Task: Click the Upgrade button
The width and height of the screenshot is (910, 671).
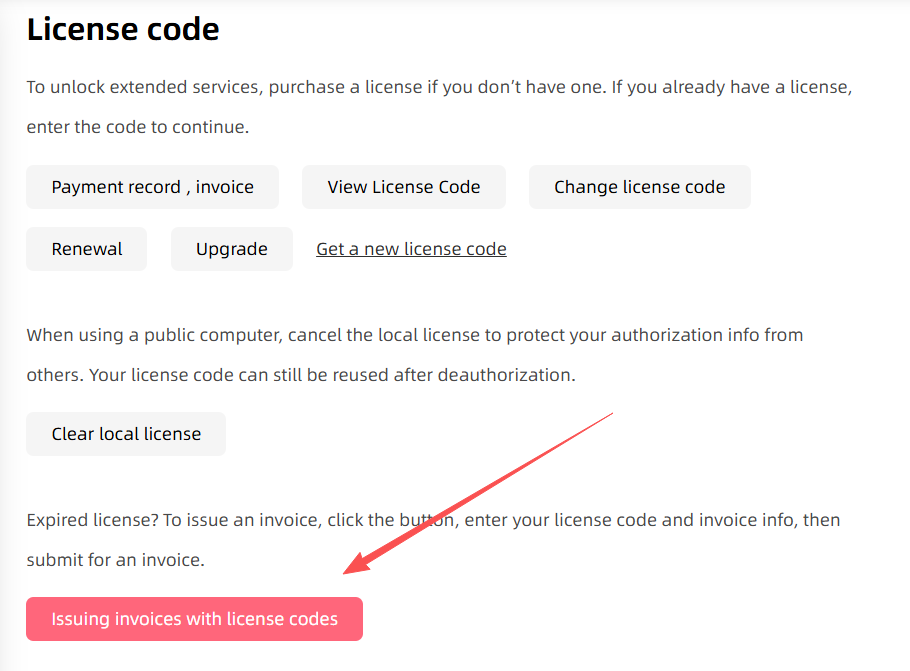Action: 231,249
